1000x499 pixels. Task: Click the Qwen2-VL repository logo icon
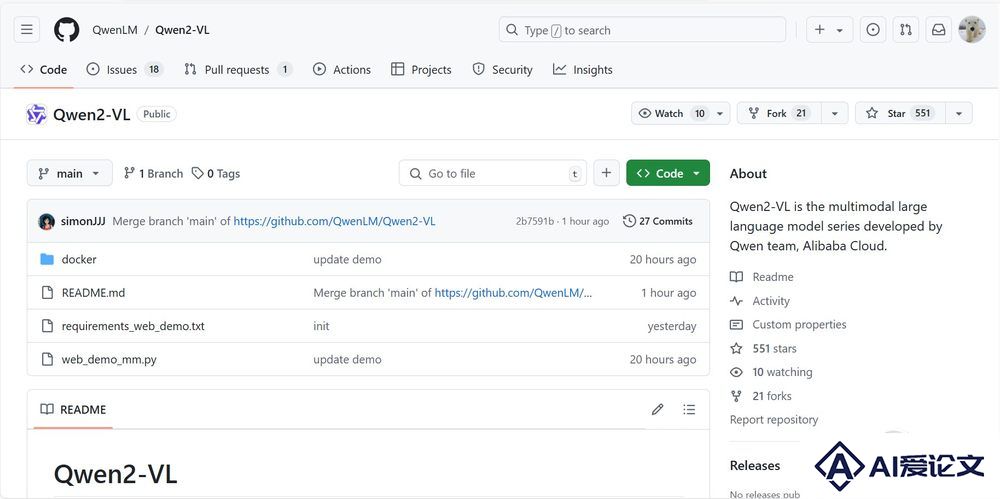(x=36, y=114)
